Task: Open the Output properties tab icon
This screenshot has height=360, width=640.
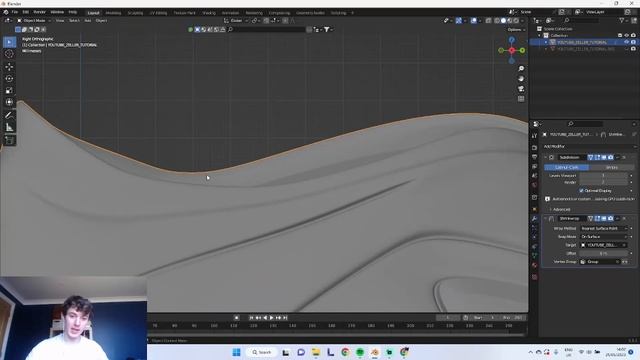Action: click(x=535, y=157)
